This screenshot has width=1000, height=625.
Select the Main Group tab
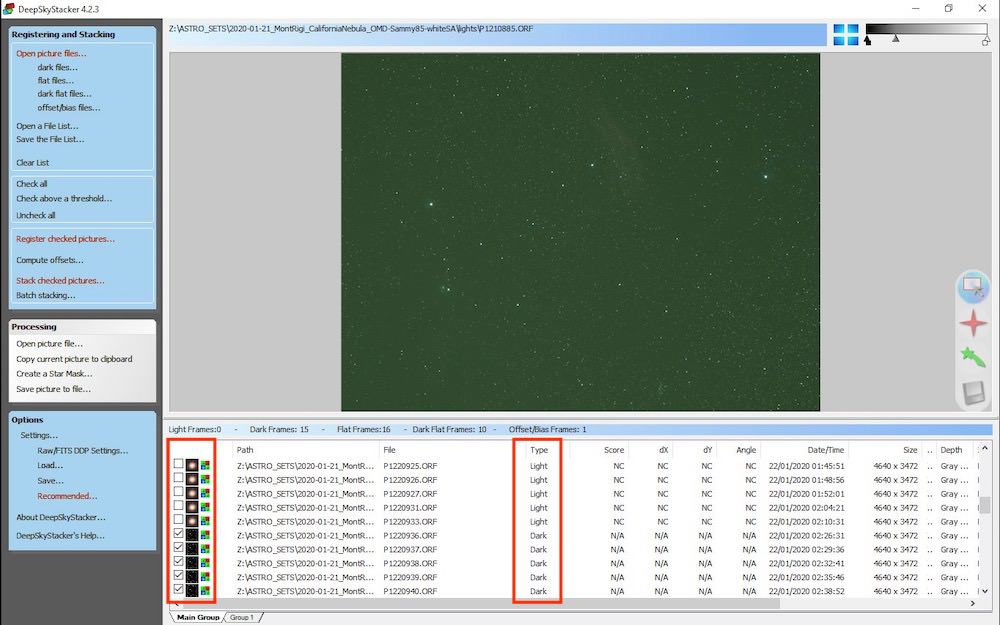tap(198, 617)
